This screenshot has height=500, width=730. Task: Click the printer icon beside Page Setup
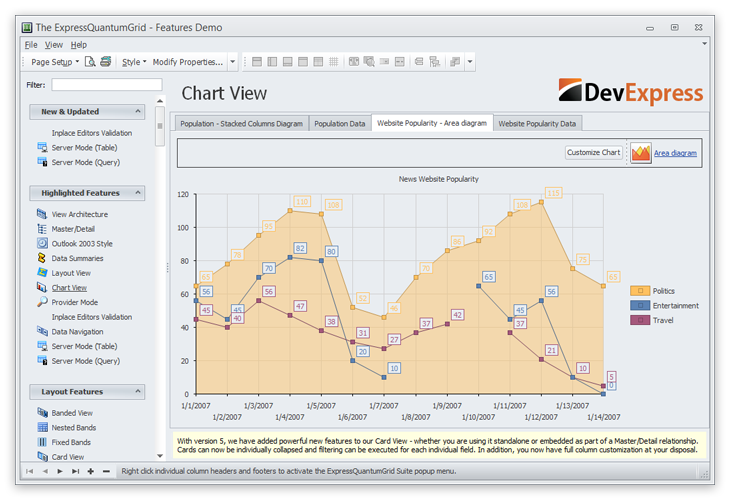click(x=105, y=62)
